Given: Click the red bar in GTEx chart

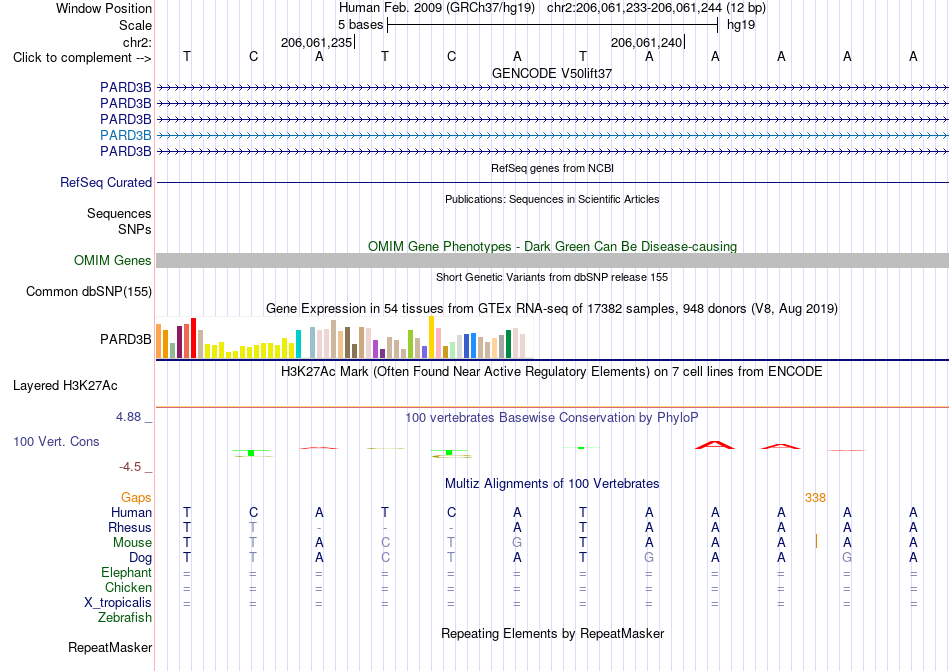Looking at the screenshot, I should tap(193, 338).
